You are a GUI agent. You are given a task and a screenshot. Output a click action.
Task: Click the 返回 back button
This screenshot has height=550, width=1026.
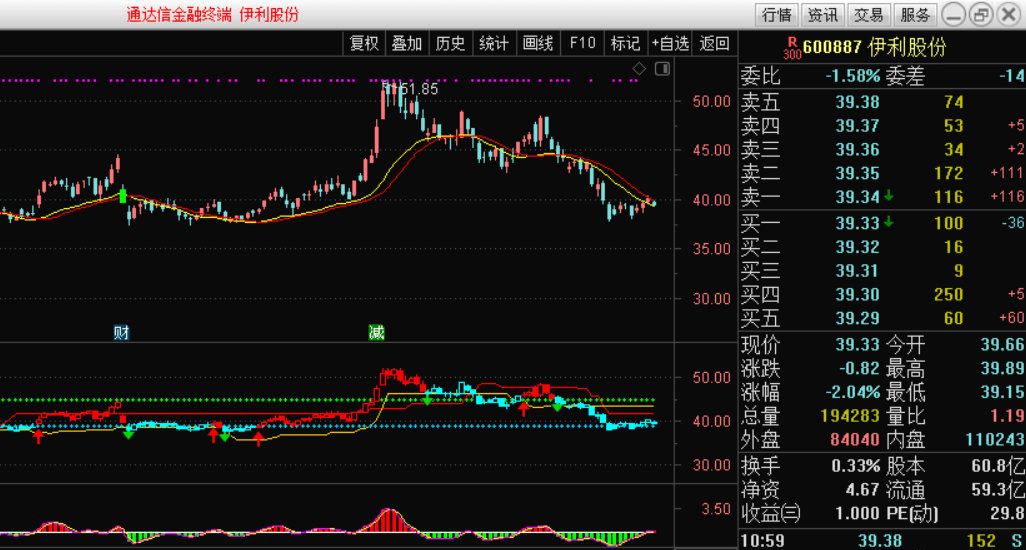pyautogui.click(x=714, y=43)
